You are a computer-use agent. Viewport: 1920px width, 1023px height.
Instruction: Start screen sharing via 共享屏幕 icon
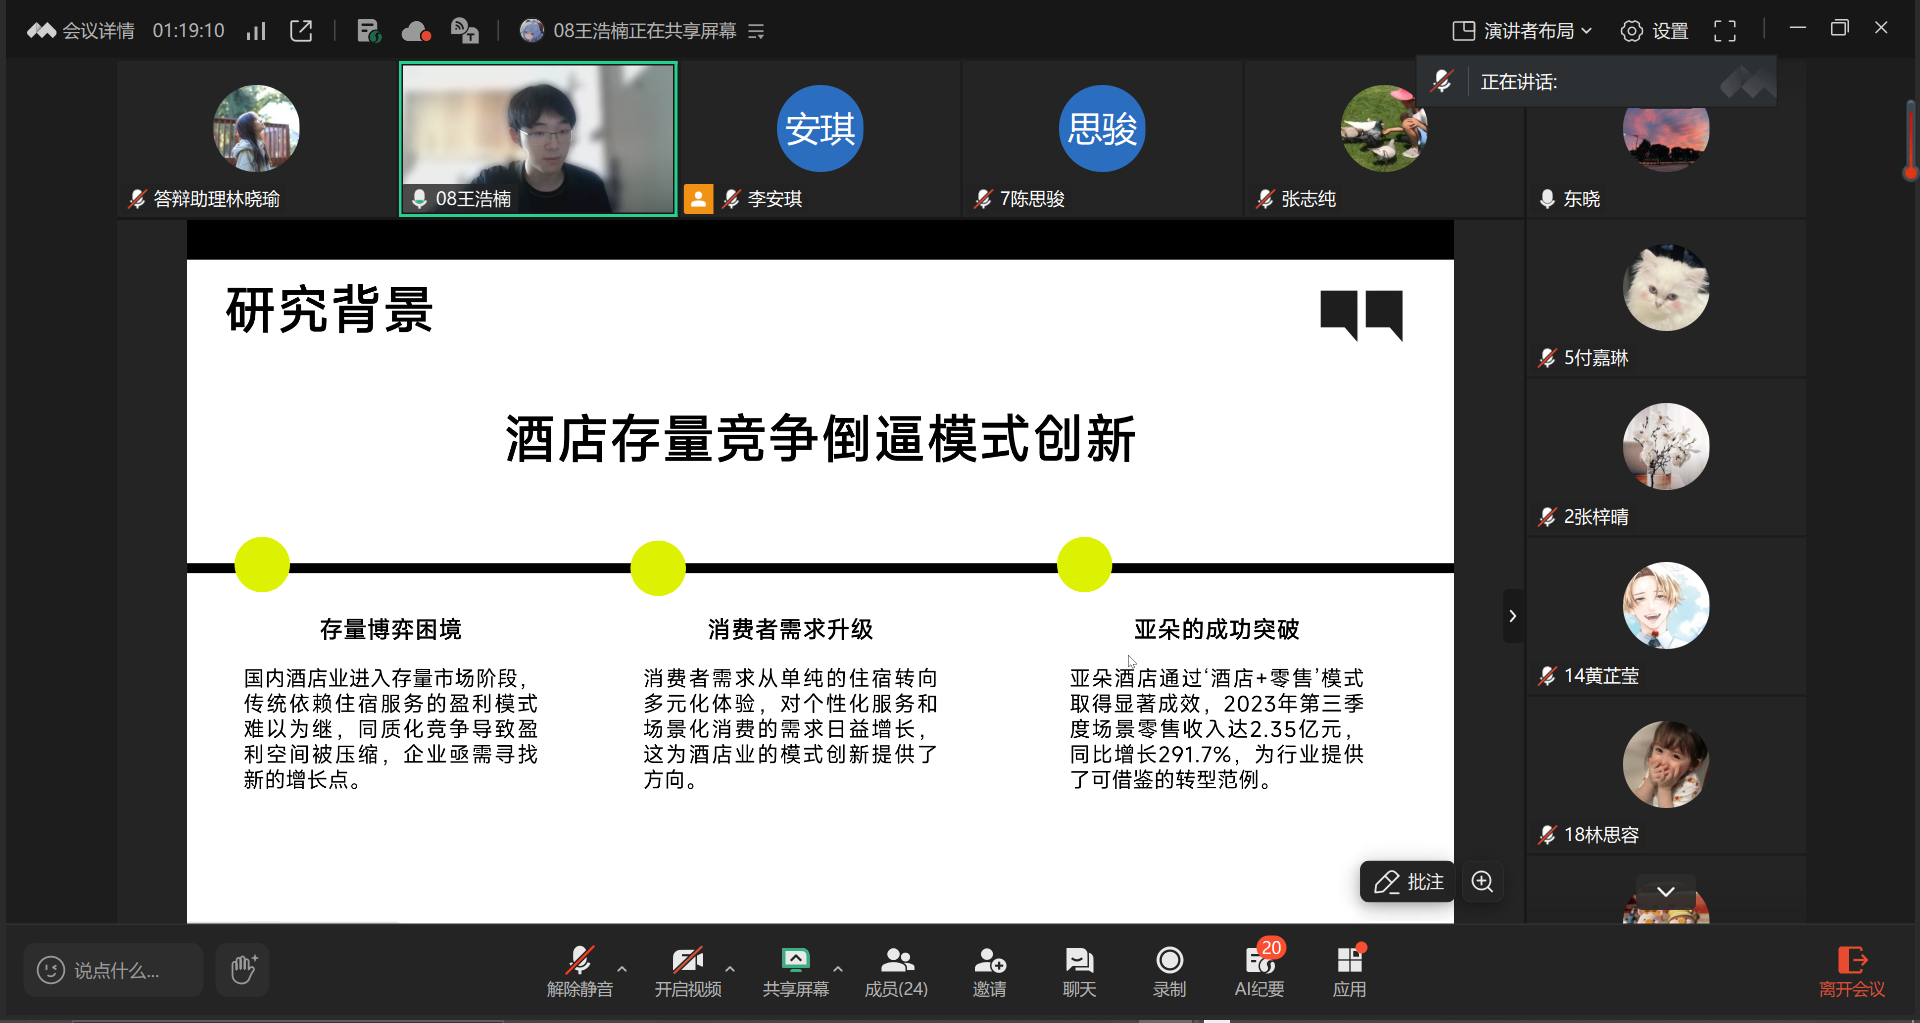click(795, 968)
